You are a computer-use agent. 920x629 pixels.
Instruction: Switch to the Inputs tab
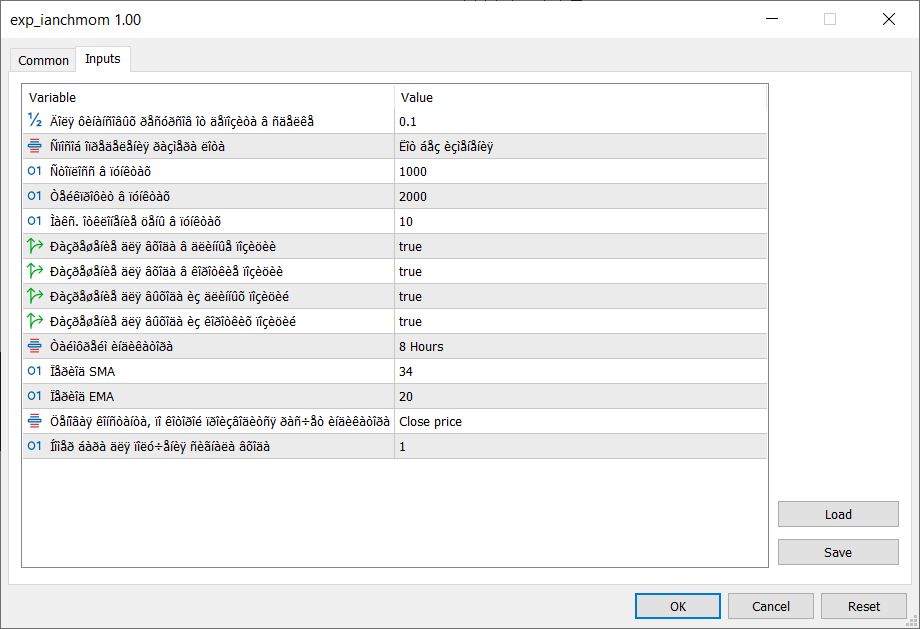point(103,59)
